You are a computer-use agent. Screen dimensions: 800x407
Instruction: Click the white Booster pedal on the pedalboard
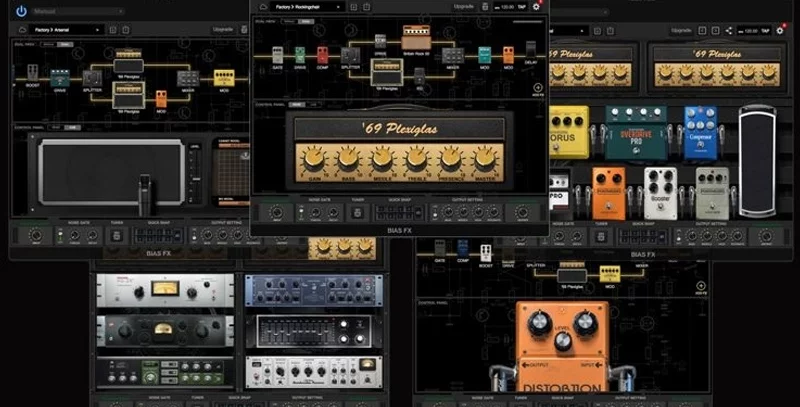[x=660, y=193]
